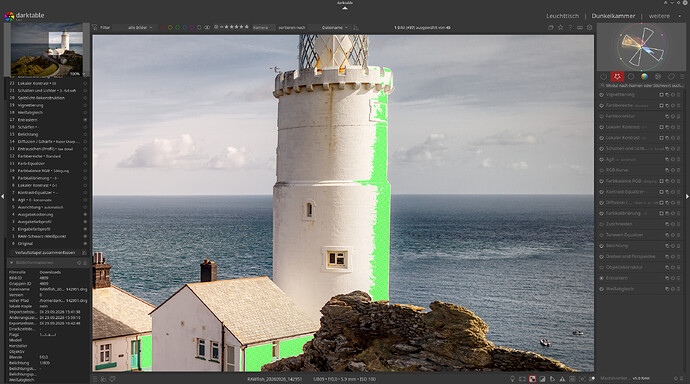Viewport: 690px width, 384px height.
Task: Toggle the Agx module on/off
Action: coord(602,160)
